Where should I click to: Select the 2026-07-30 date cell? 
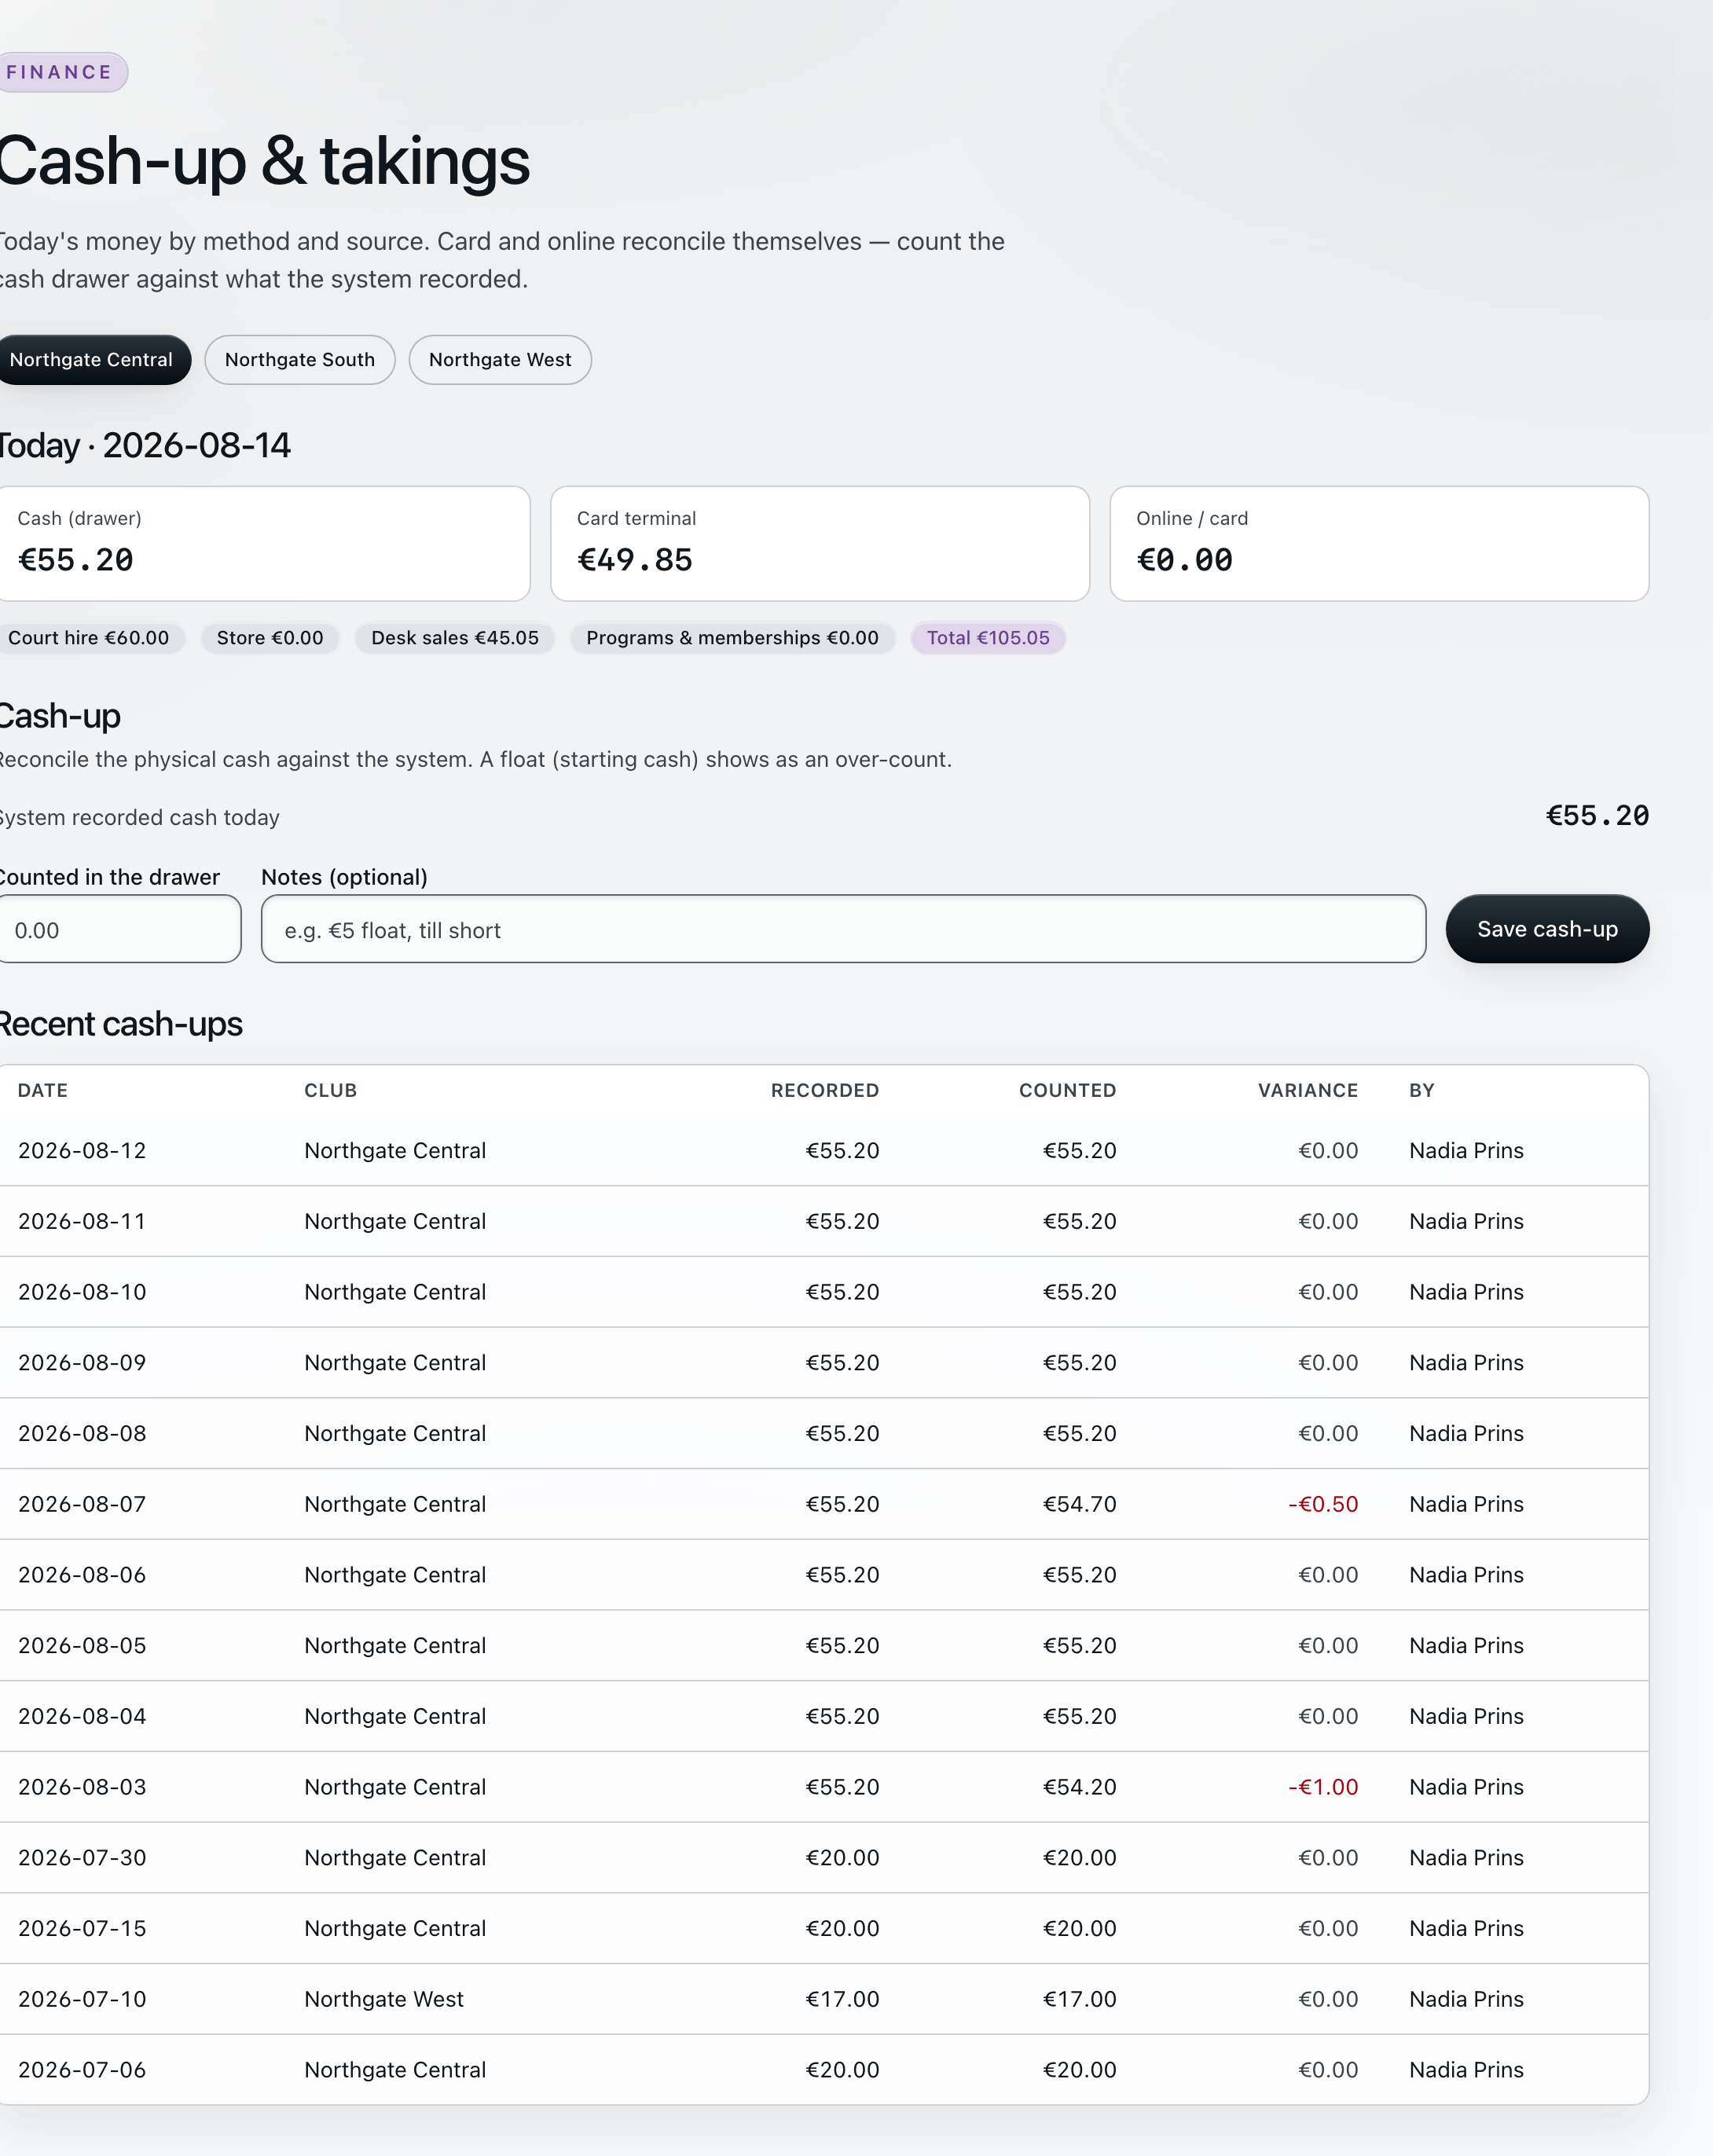coord(82,1858)
